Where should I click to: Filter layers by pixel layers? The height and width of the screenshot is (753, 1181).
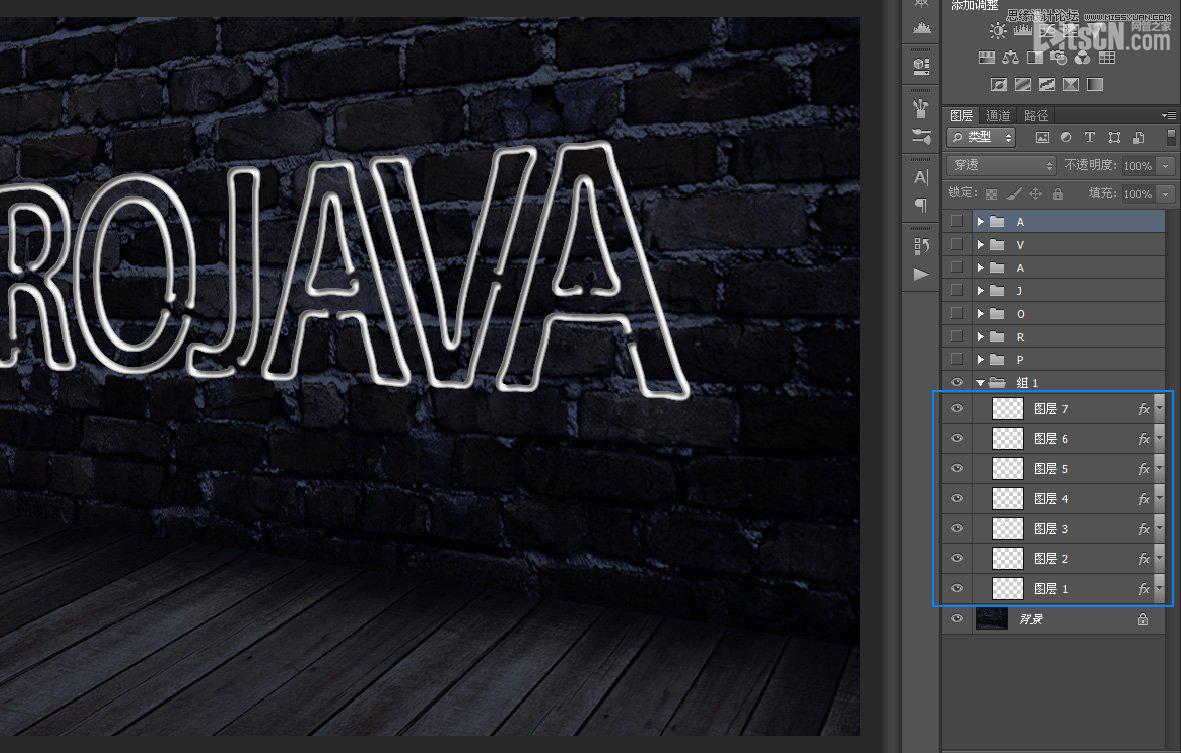(x=1042, y=137)
